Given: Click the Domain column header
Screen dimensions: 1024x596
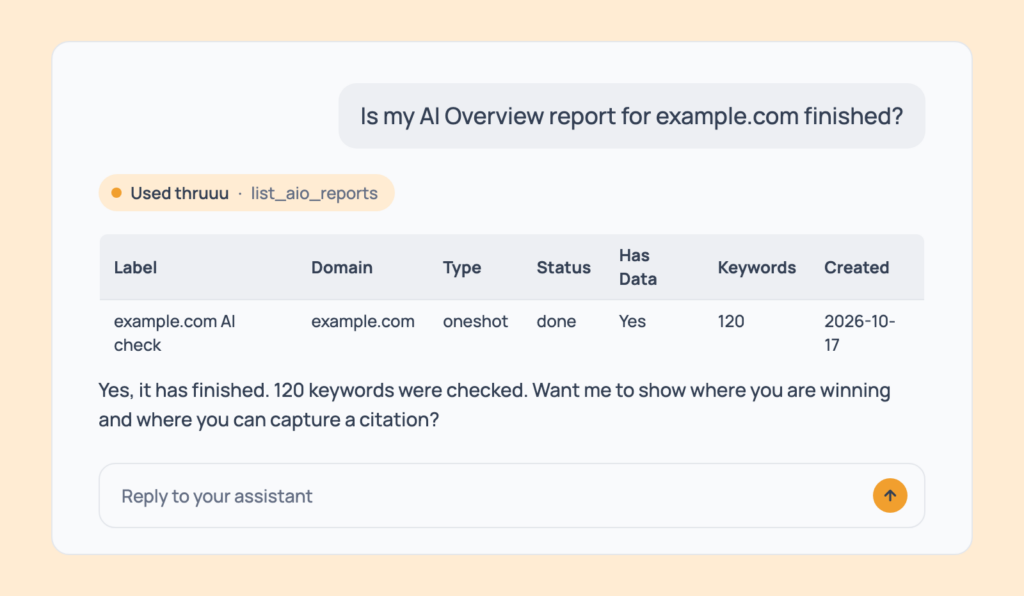Looking at the screenshot, I should (342, 268).
